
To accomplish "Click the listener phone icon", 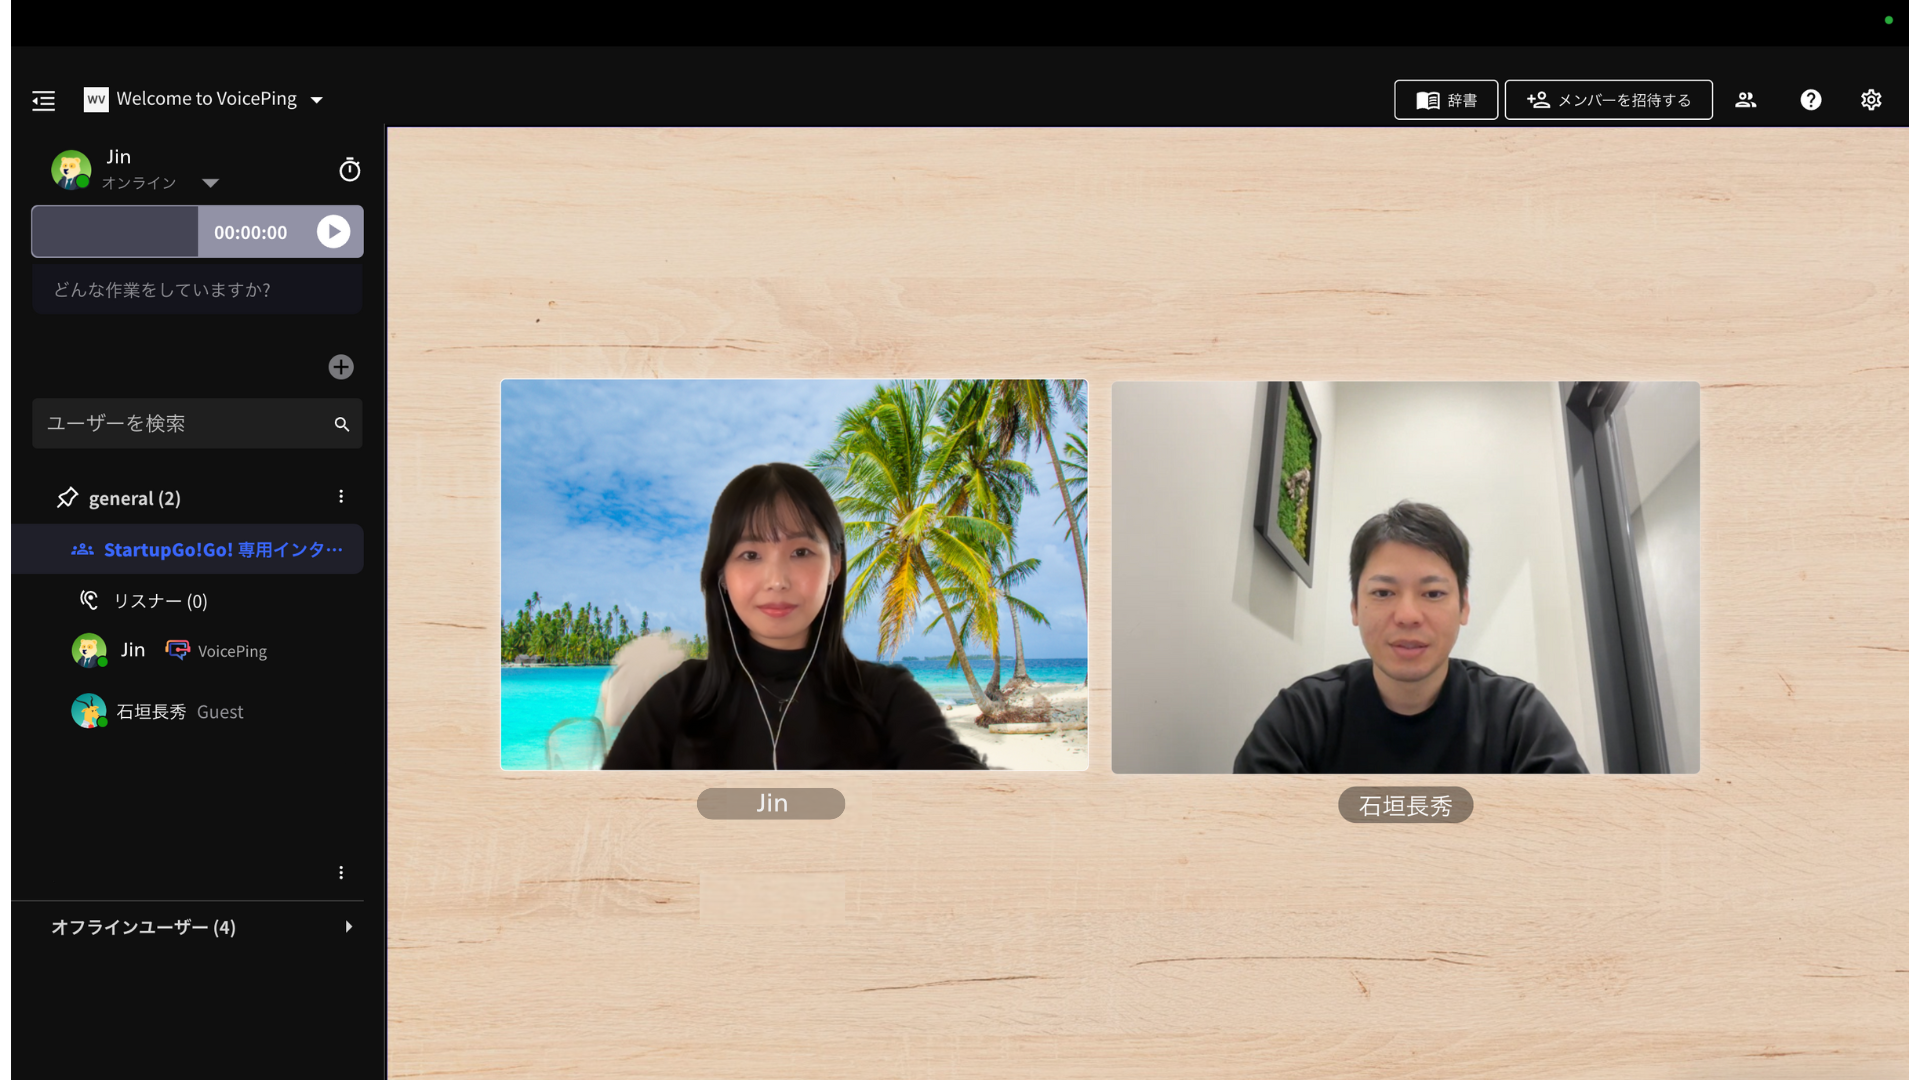I will (88, 600).
